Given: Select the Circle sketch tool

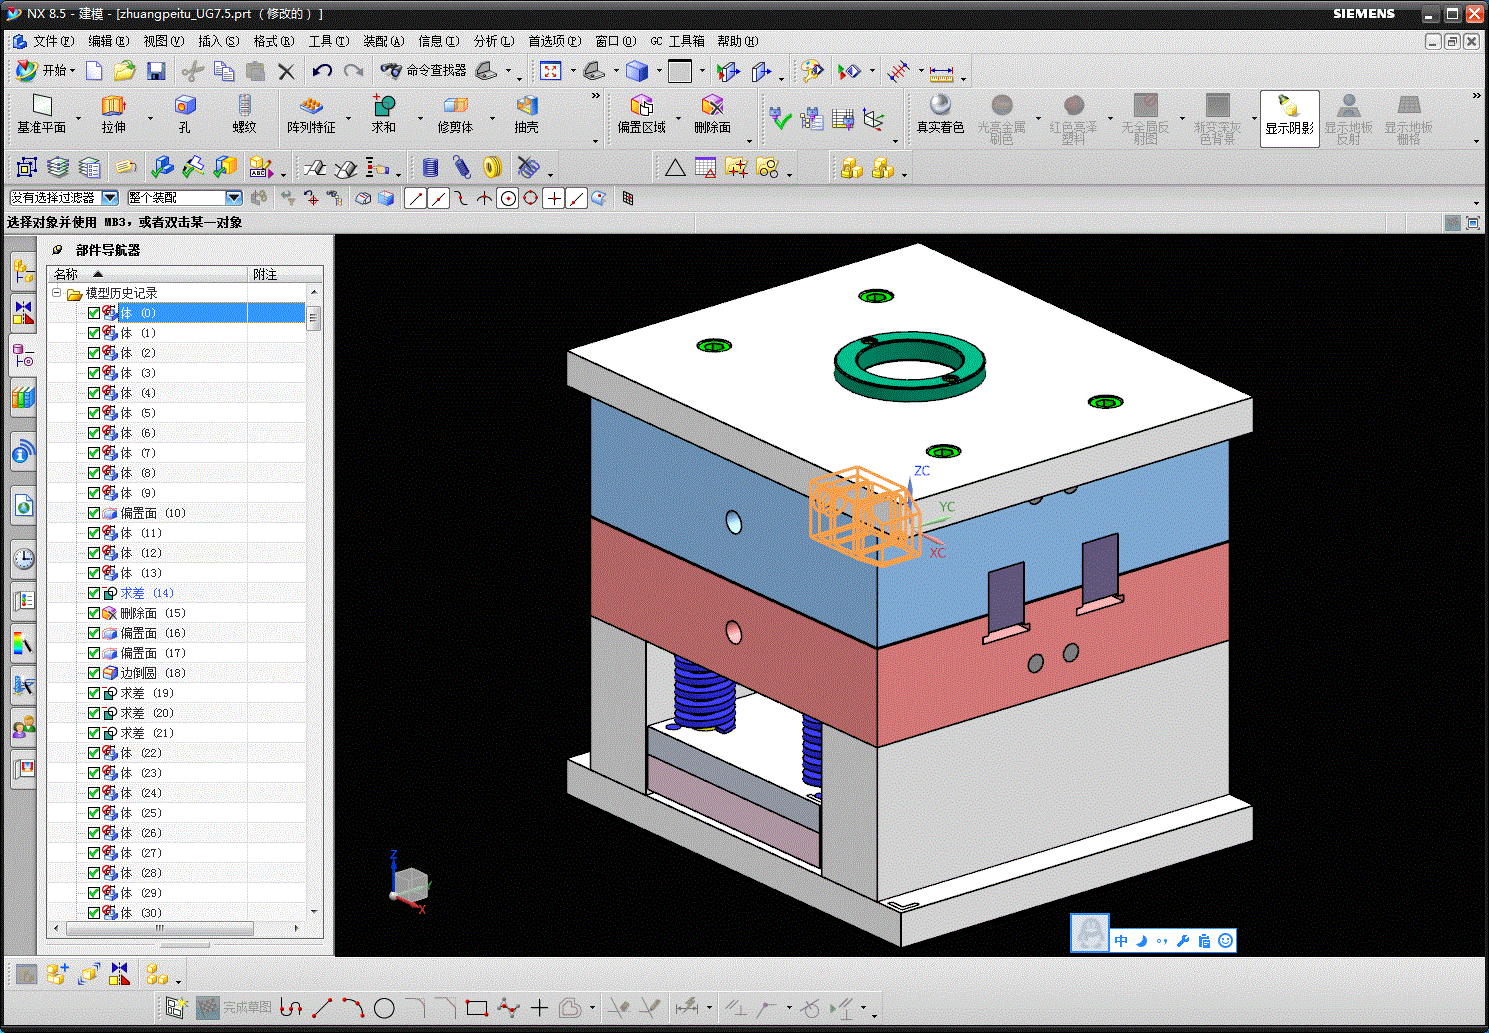Looking at the screenshot, I should point(384,1008).
